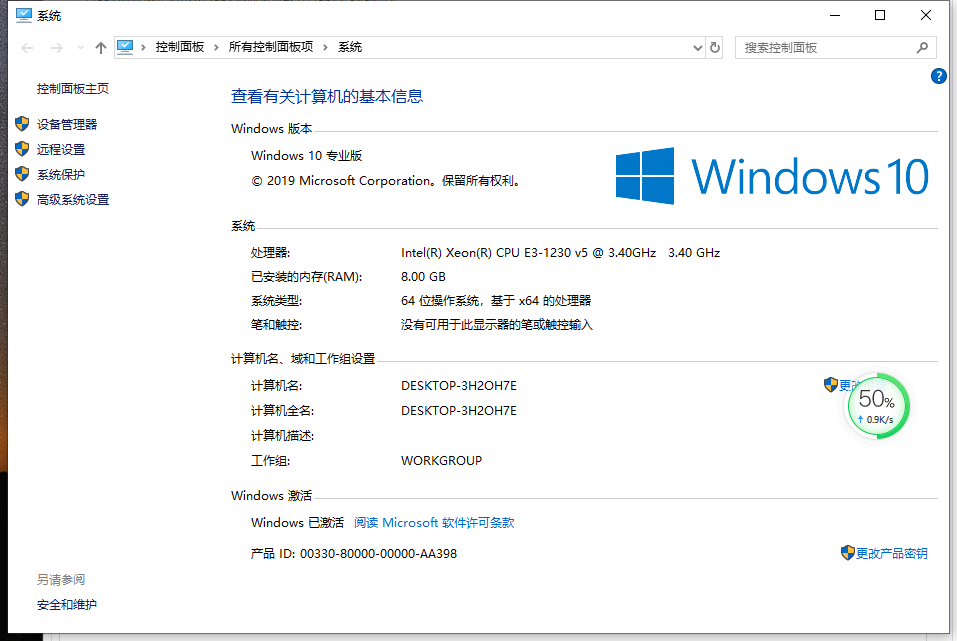Screen dimensions: 957x641
Task: Refresh the control panel page
Action: tap(715, 48)
